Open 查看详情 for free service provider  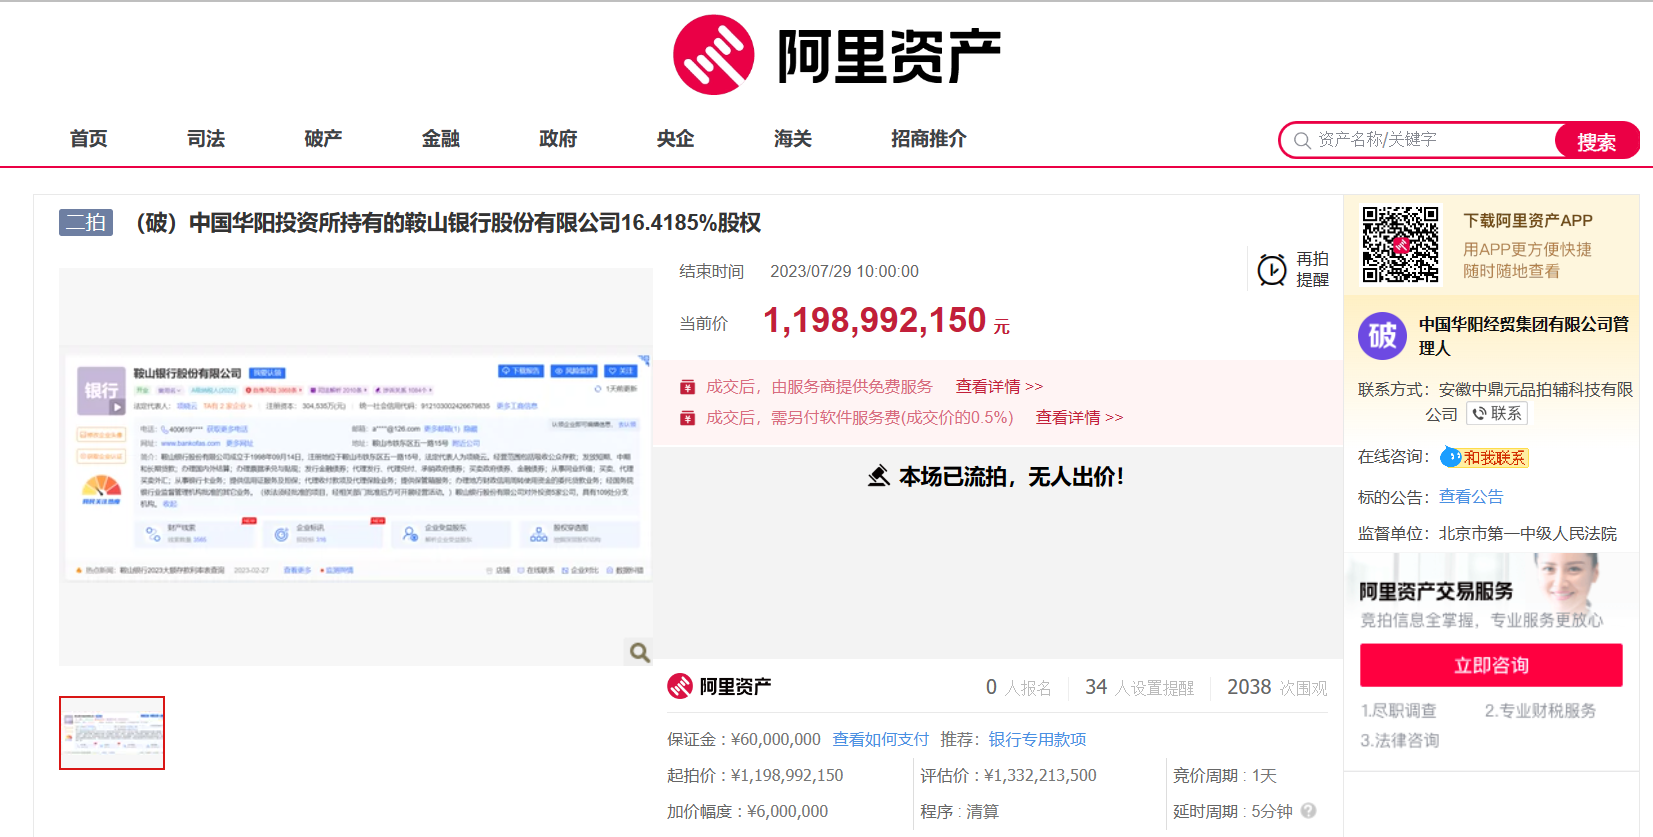(999, 387)
